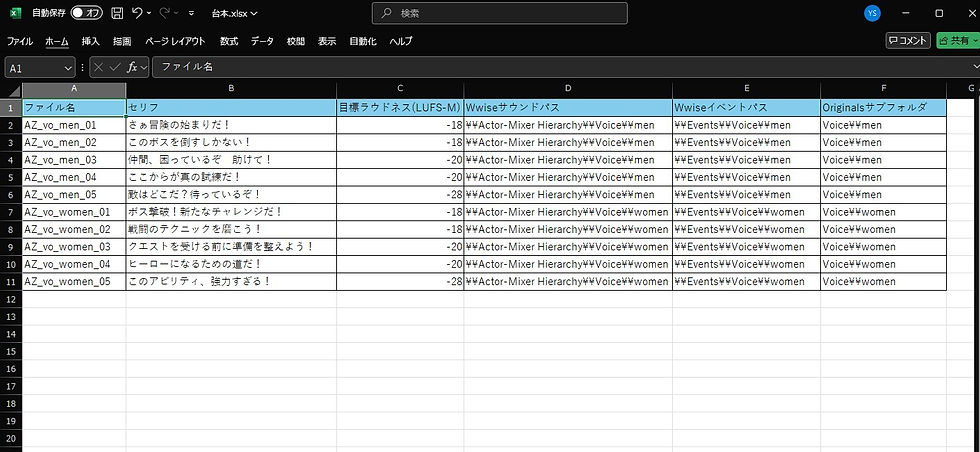Select column D header
This screenshot has width=980, height=452.
[568, 88]
